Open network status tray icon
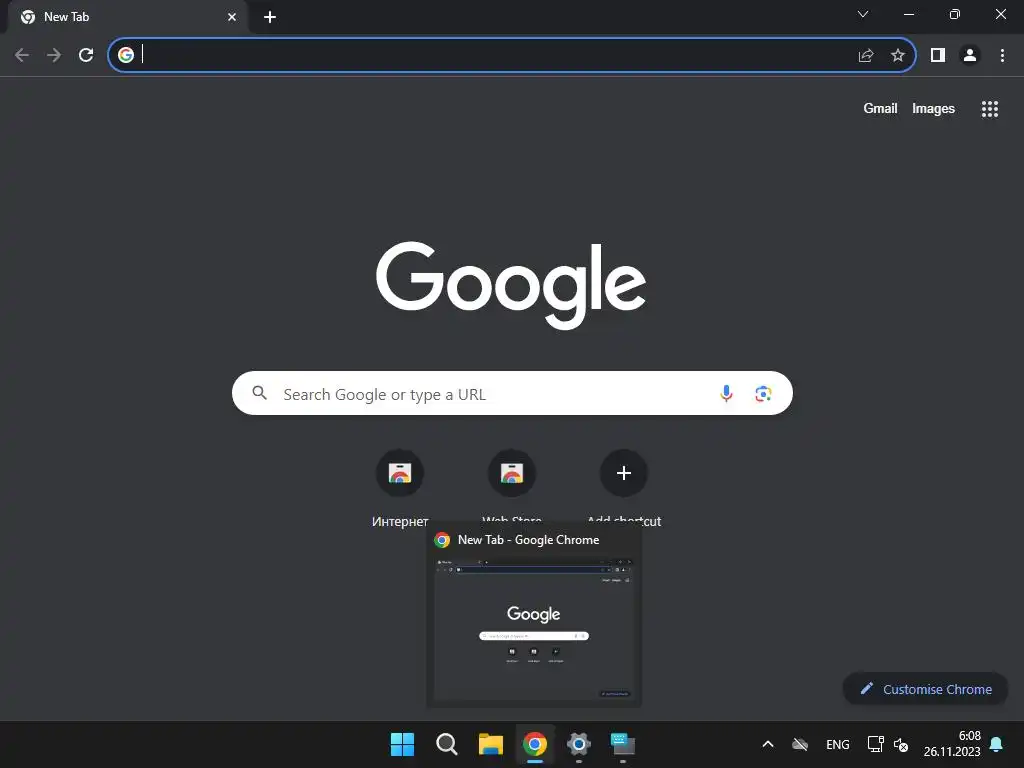 (875, 744)
